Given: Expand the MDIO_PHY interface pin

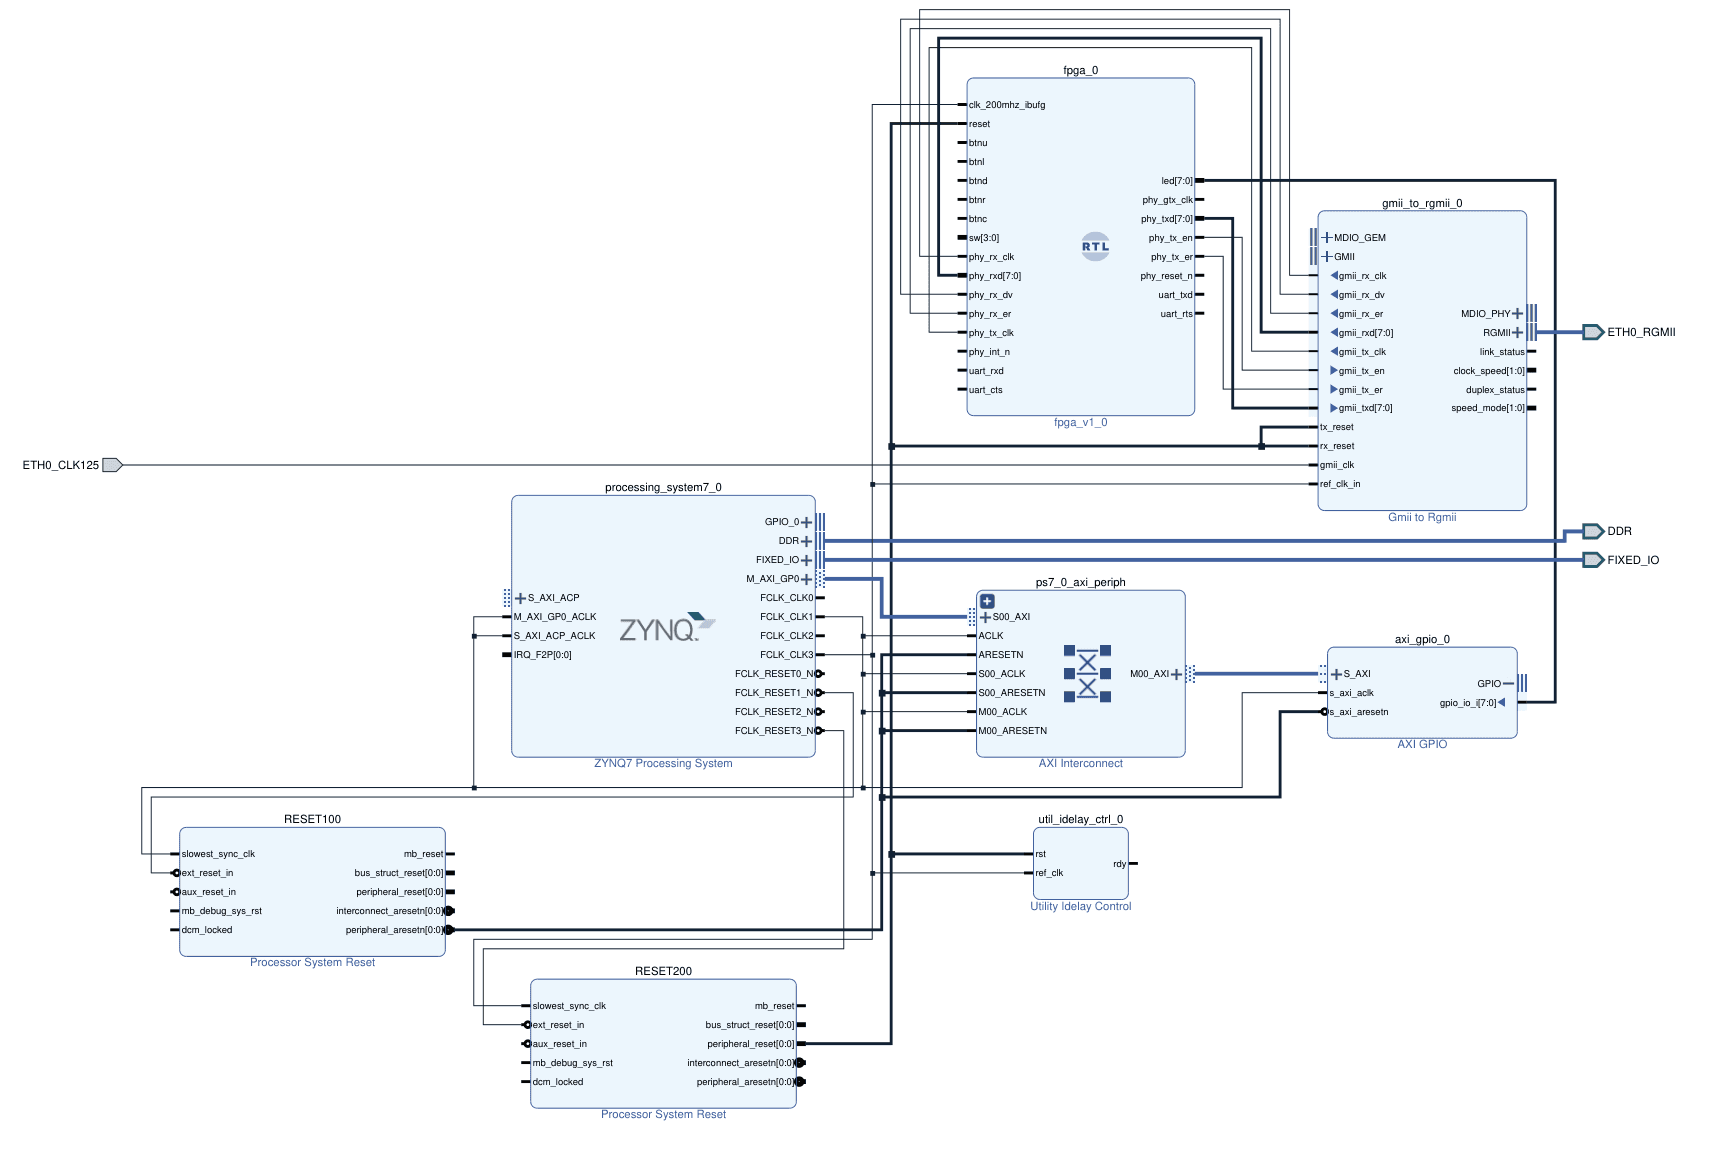Looking at the screenshot, I should pos(1517,314).
